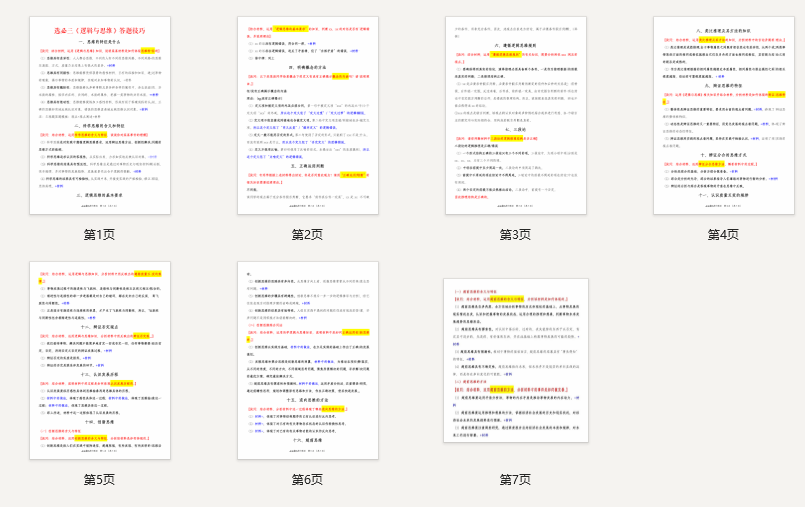Screen dimensions: 805x507
Task: Open the page 2 thumbnail
Action: pos(308,115)
